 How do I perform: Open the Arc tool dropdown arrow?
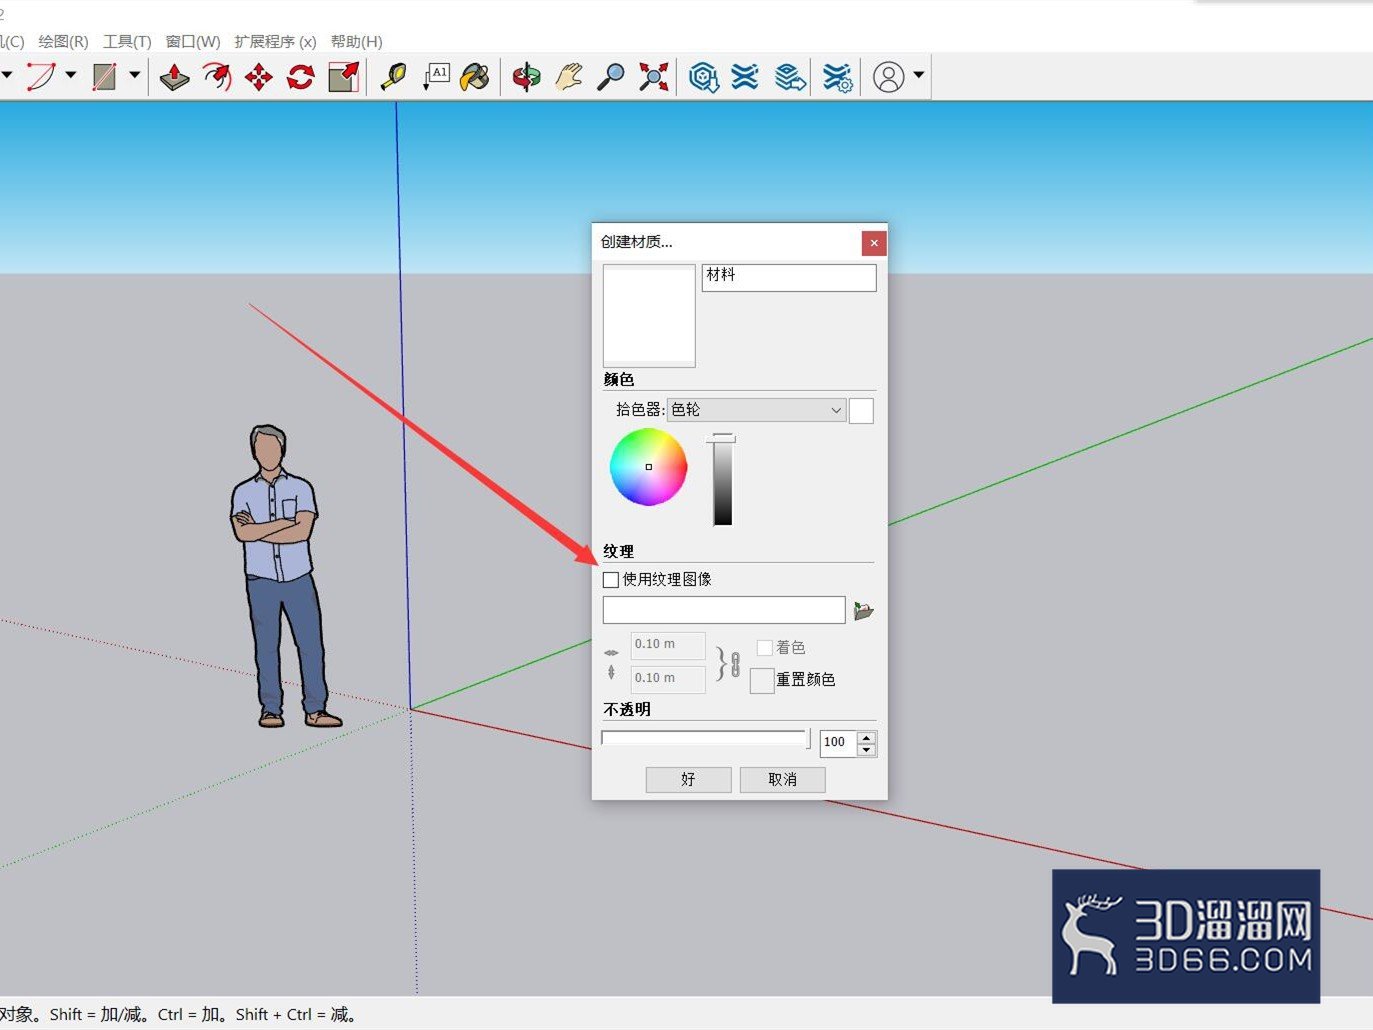point(71,75)
